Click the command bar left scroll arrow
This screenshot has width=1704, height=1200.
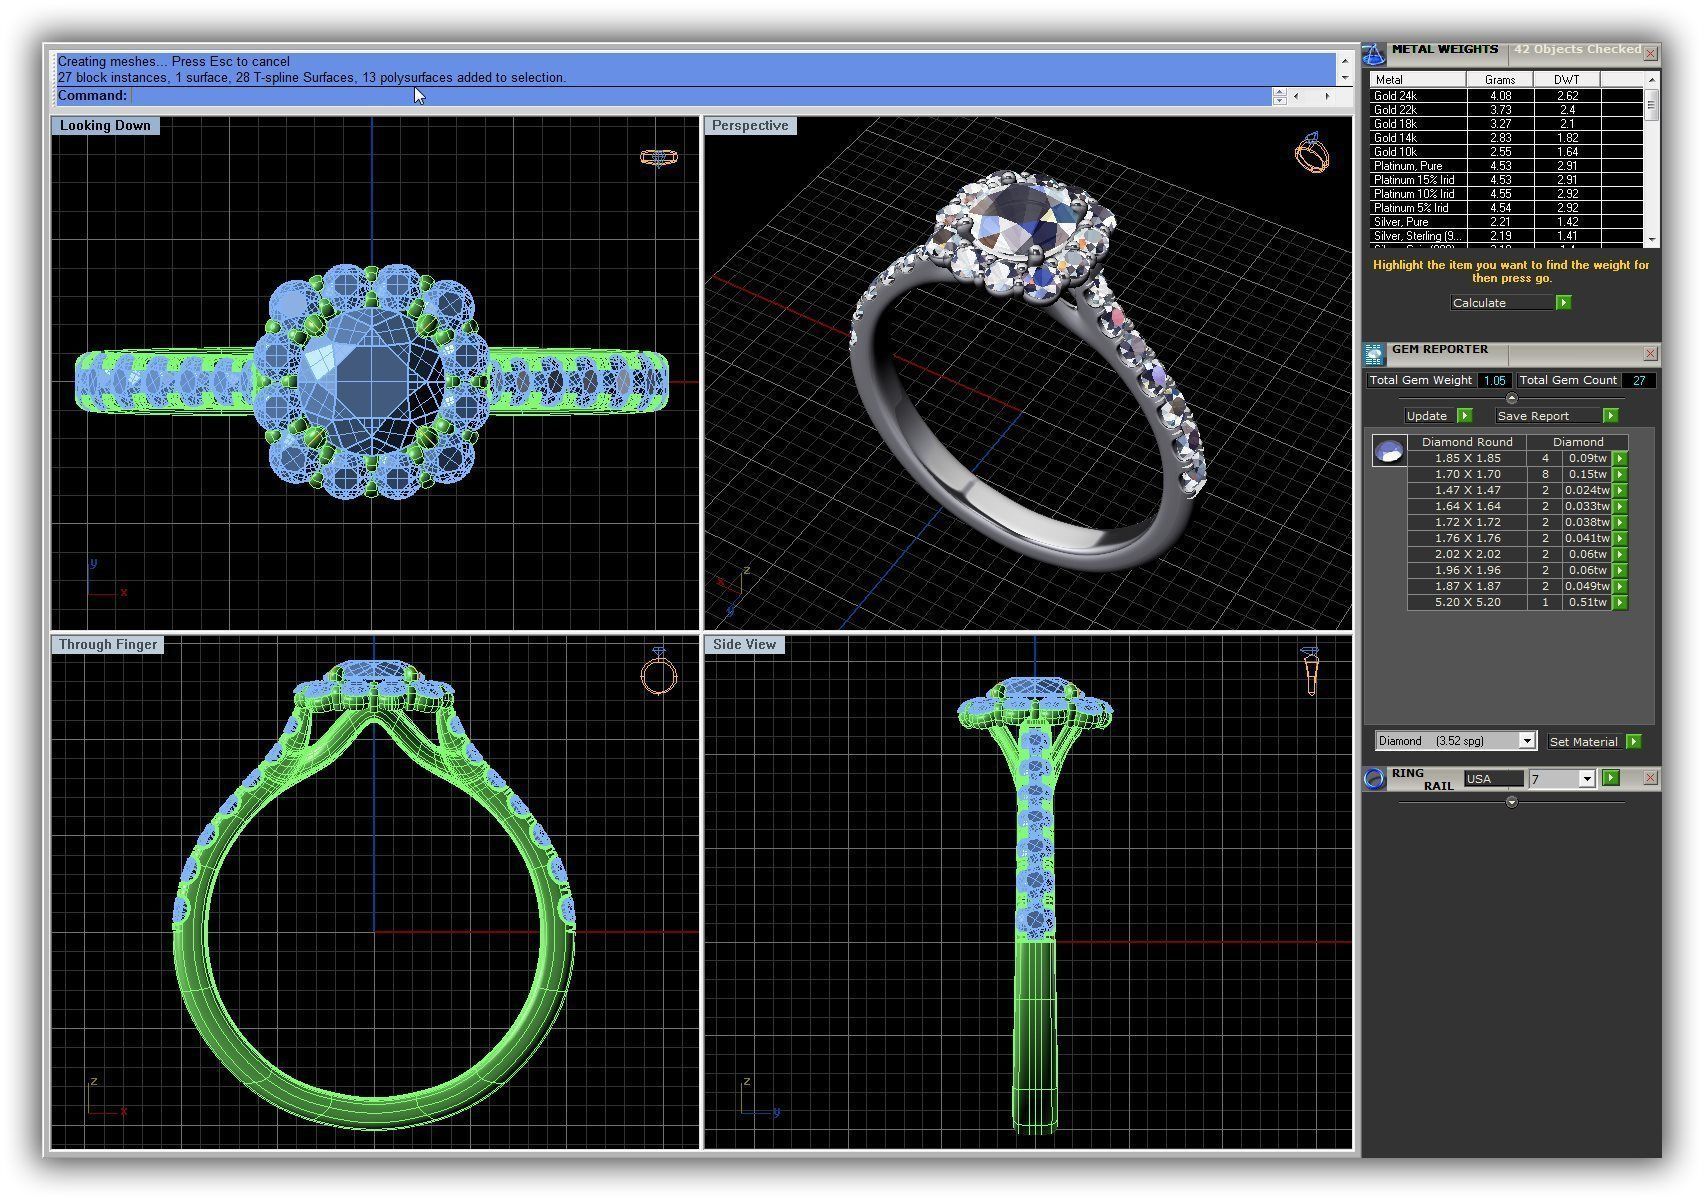point(1296,96)
